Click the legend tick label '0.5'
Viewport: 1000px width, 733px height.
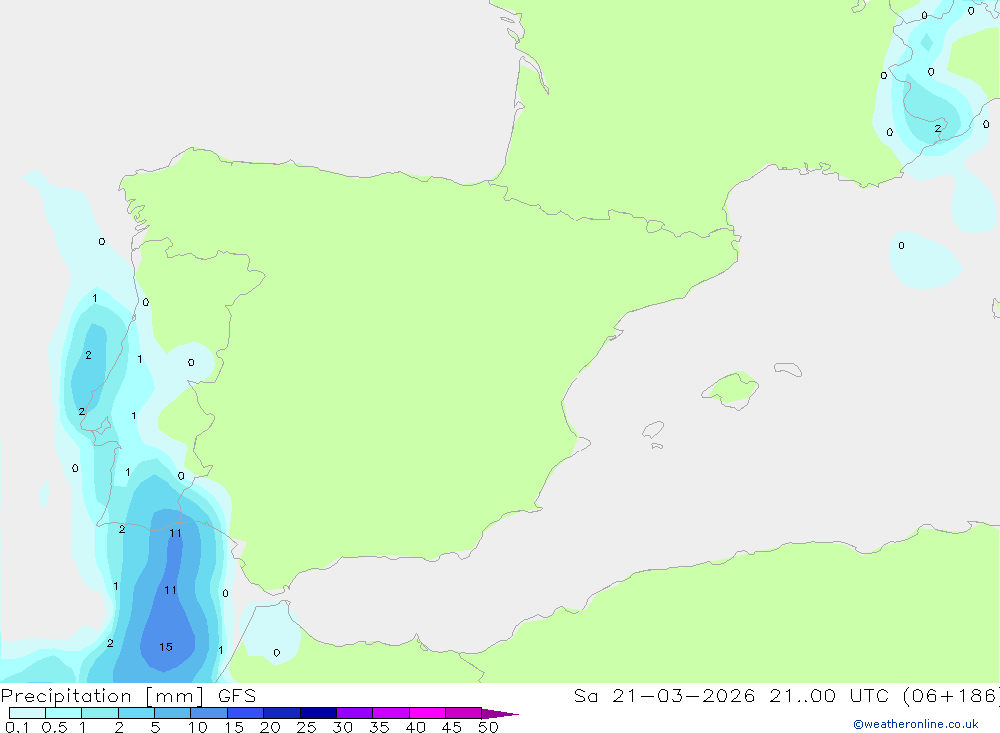(x=54, y=727)
